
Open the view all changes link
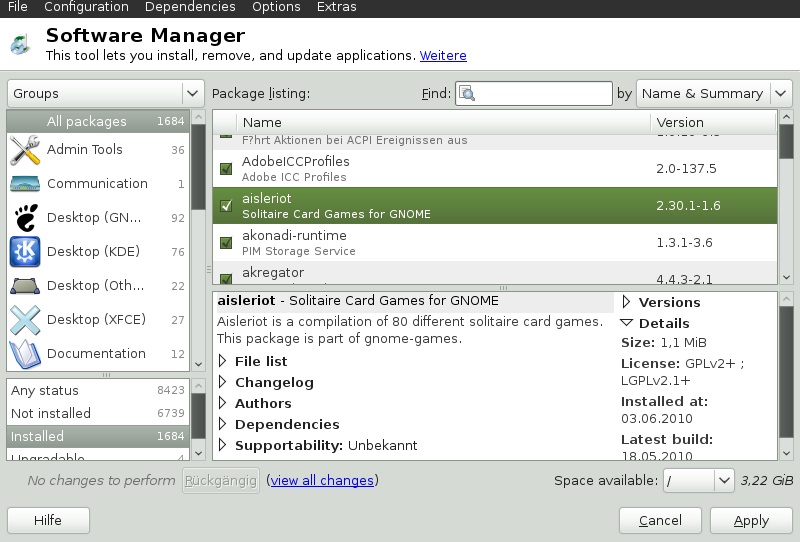pos(321,481)
